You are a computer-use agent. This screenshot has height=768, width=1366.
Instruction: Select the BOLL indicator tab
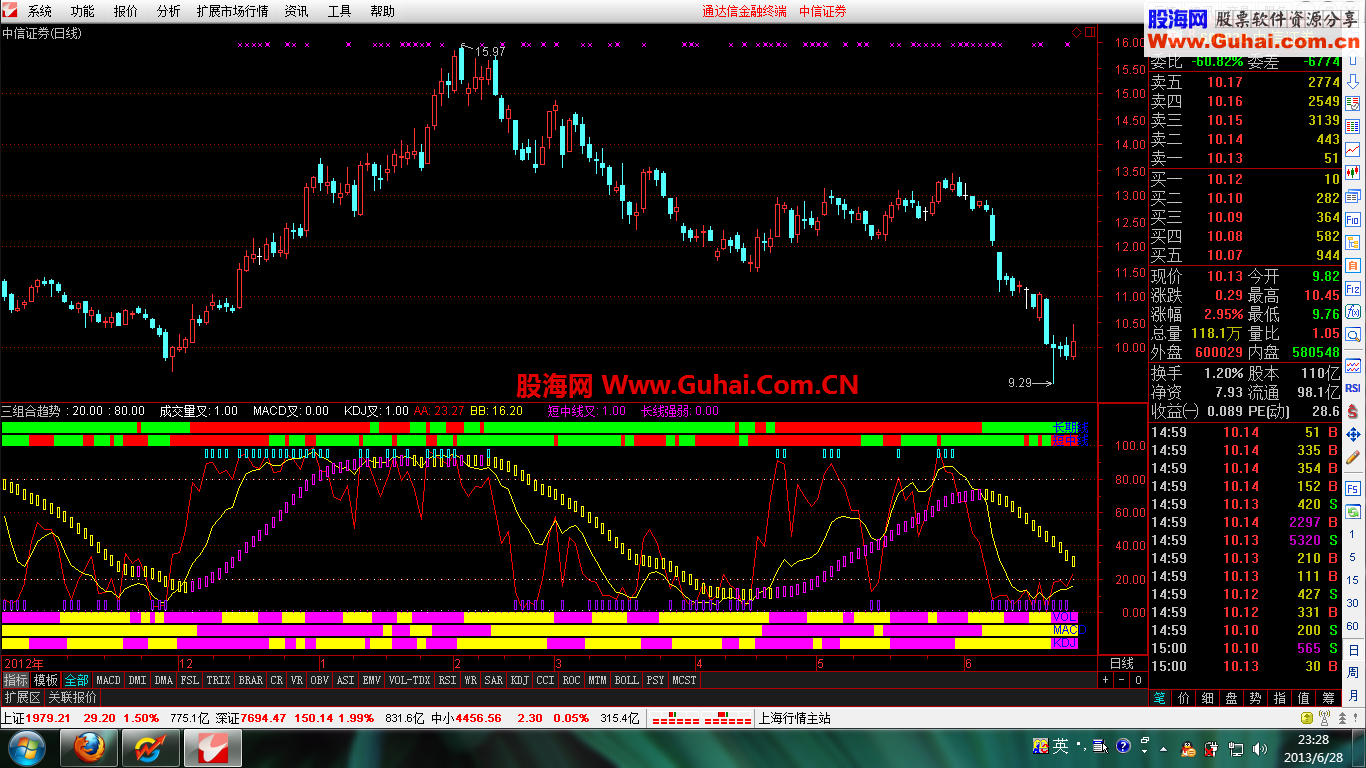(626, 680)
